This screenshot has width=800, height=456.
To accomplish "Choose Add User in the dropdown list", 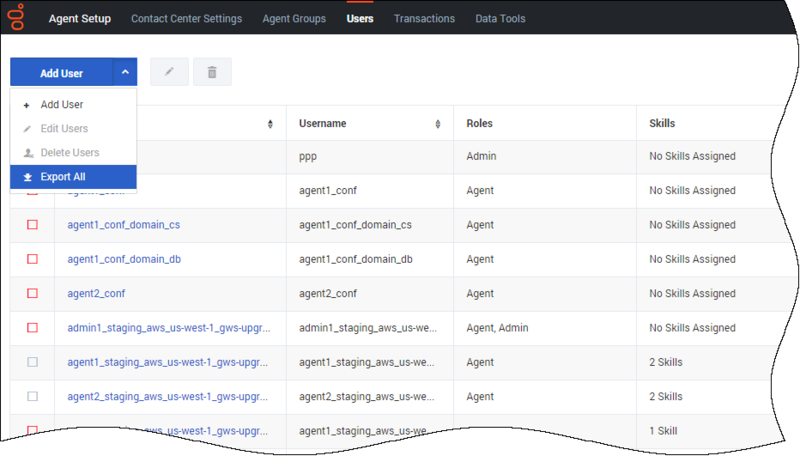I will pyautogui.click(x=61, y=105).
